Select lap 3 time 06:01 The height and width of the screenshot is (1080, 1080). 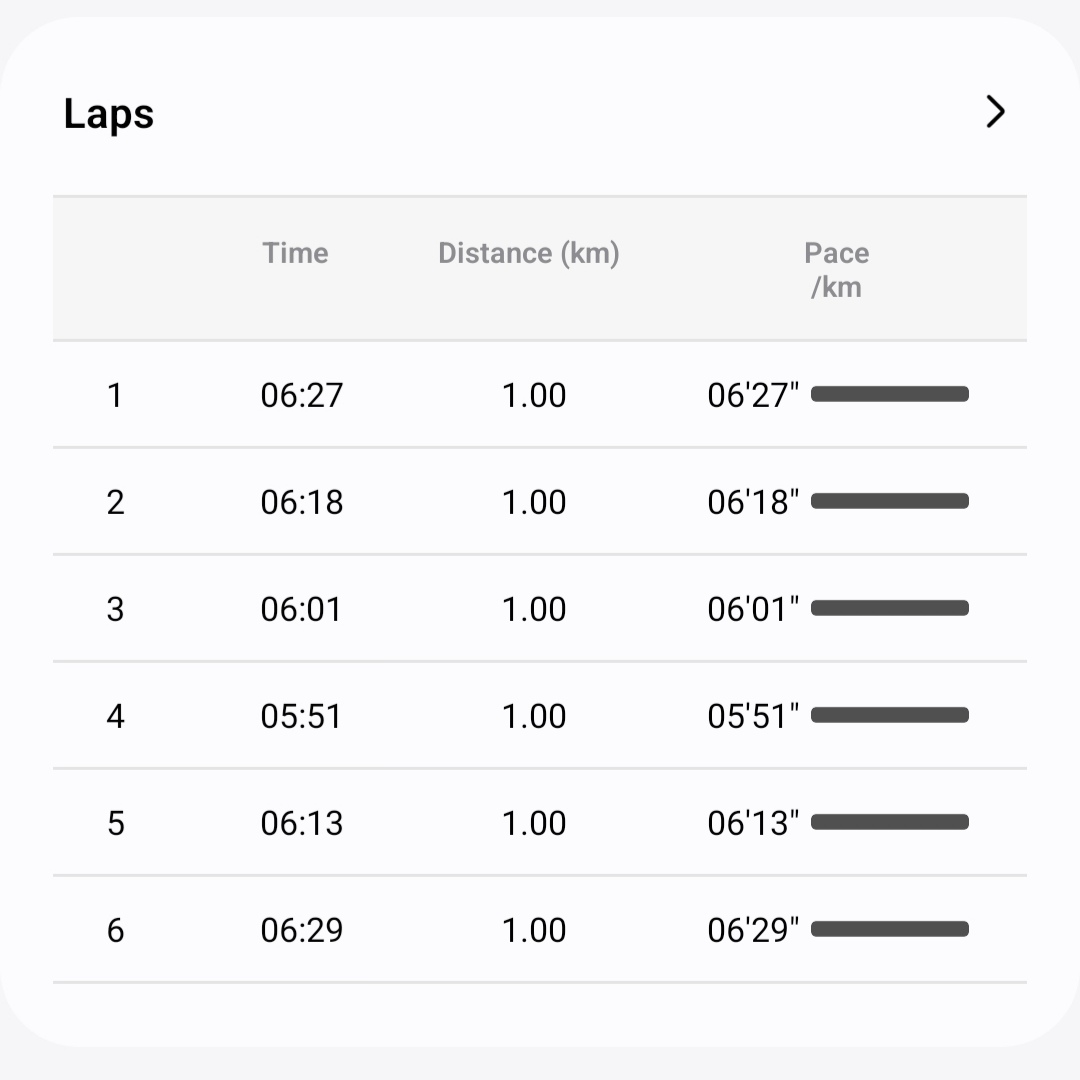pos(301,610)
